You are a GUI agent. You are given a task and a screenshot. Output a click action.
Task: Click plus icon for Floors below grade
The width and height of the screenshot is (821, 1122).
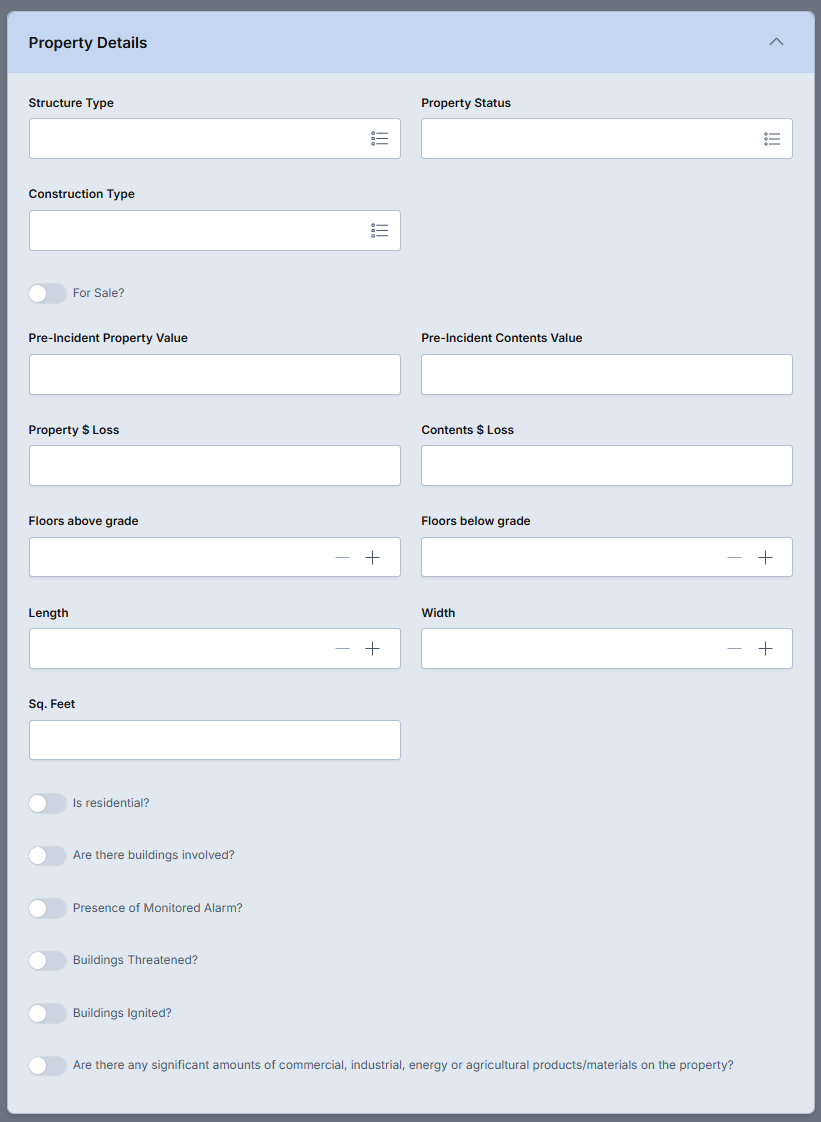click(765, 557)
